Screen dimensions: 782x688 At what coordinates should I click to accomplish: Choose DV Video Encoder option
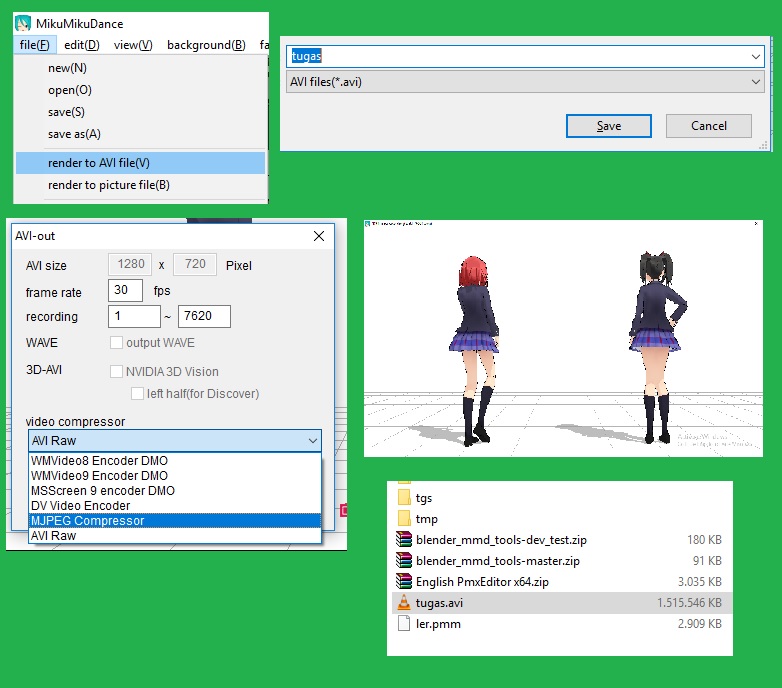click(175, 506)
